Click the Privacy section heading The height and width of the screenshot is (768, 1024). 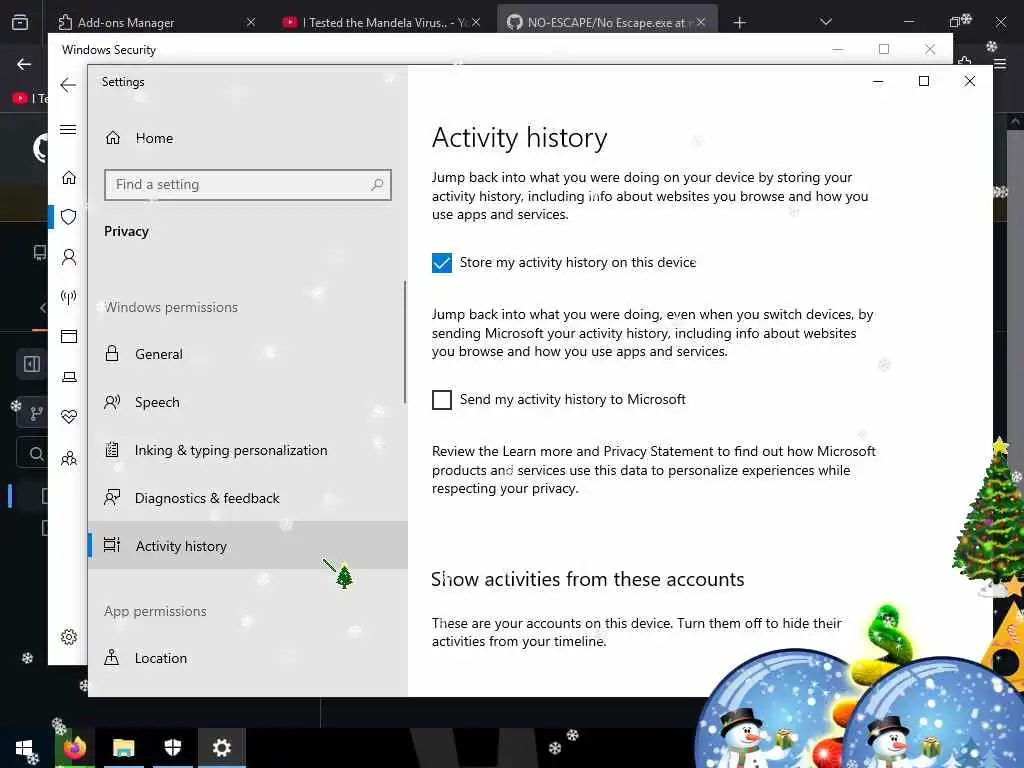(x=126, y=231)
